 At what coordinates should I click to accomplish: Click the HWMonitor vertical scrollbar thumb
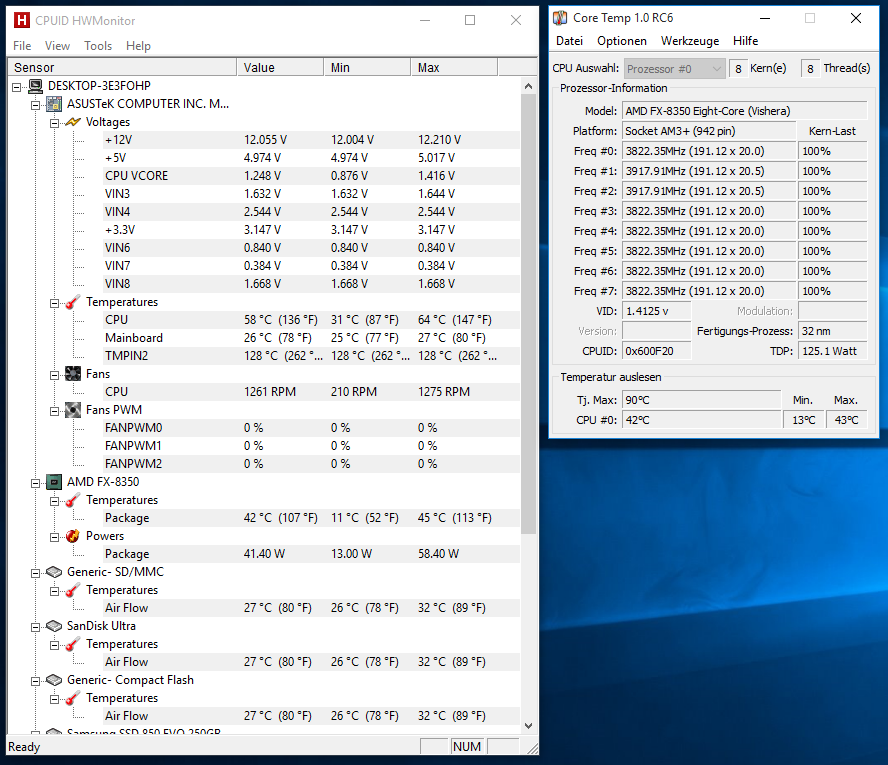point(528,314)
